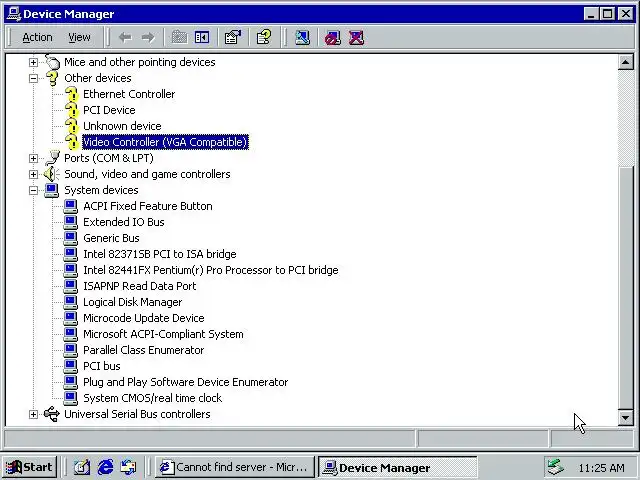Collapse the Other devices node
Image resolution: width=640 pixels, height=480 pixels.
pos(33,78)
